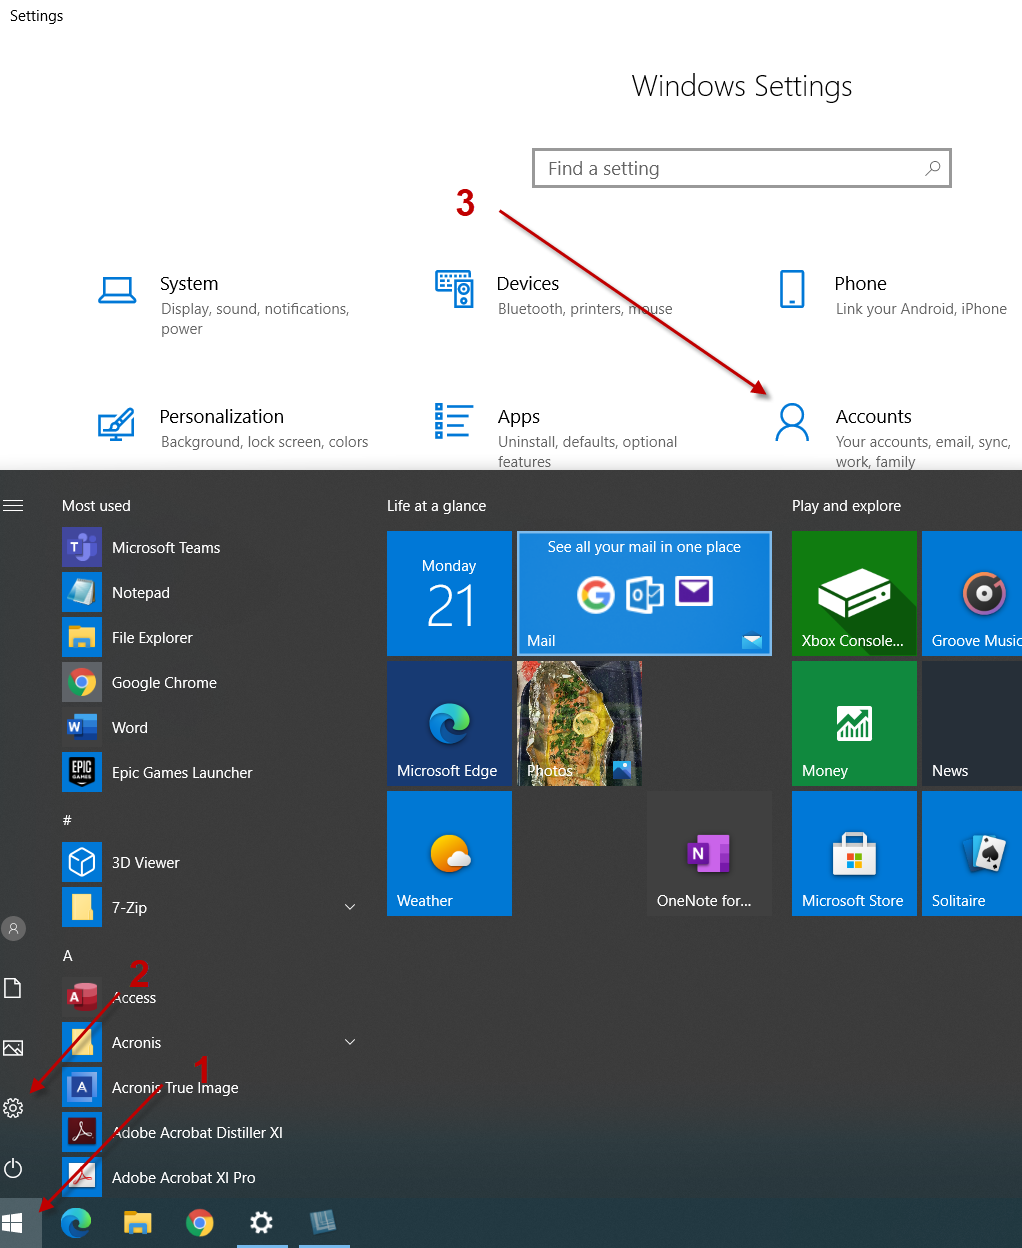Open the OneNote tile
The width and height of the screenshot is (1022, 1248).
709,853
